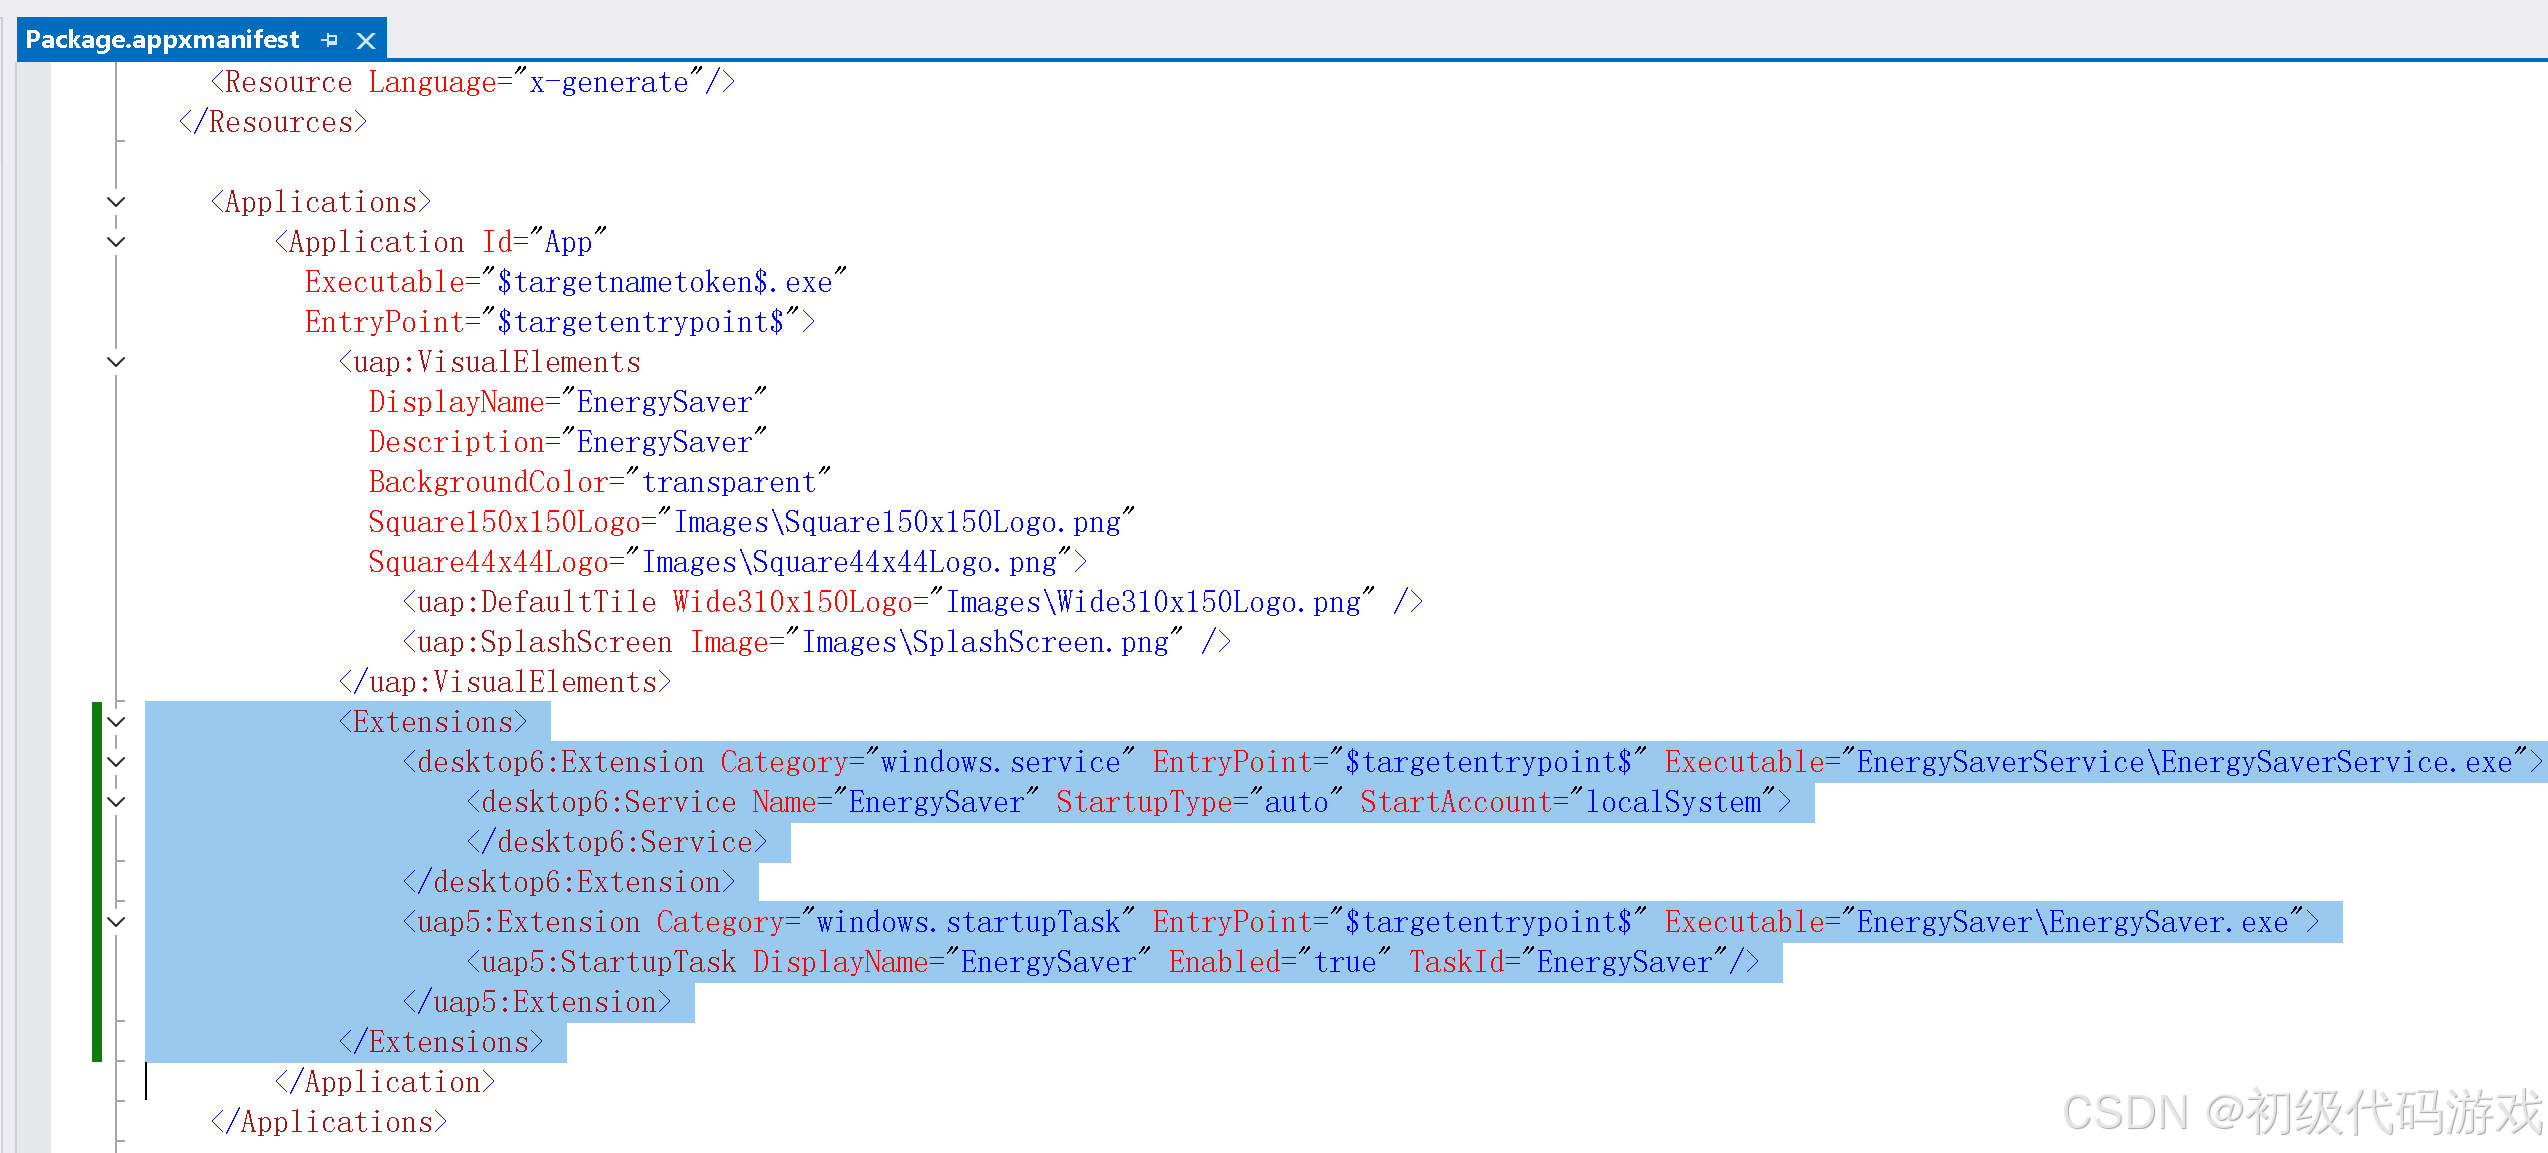Collapse the Applications element outline

click(116, 202)
